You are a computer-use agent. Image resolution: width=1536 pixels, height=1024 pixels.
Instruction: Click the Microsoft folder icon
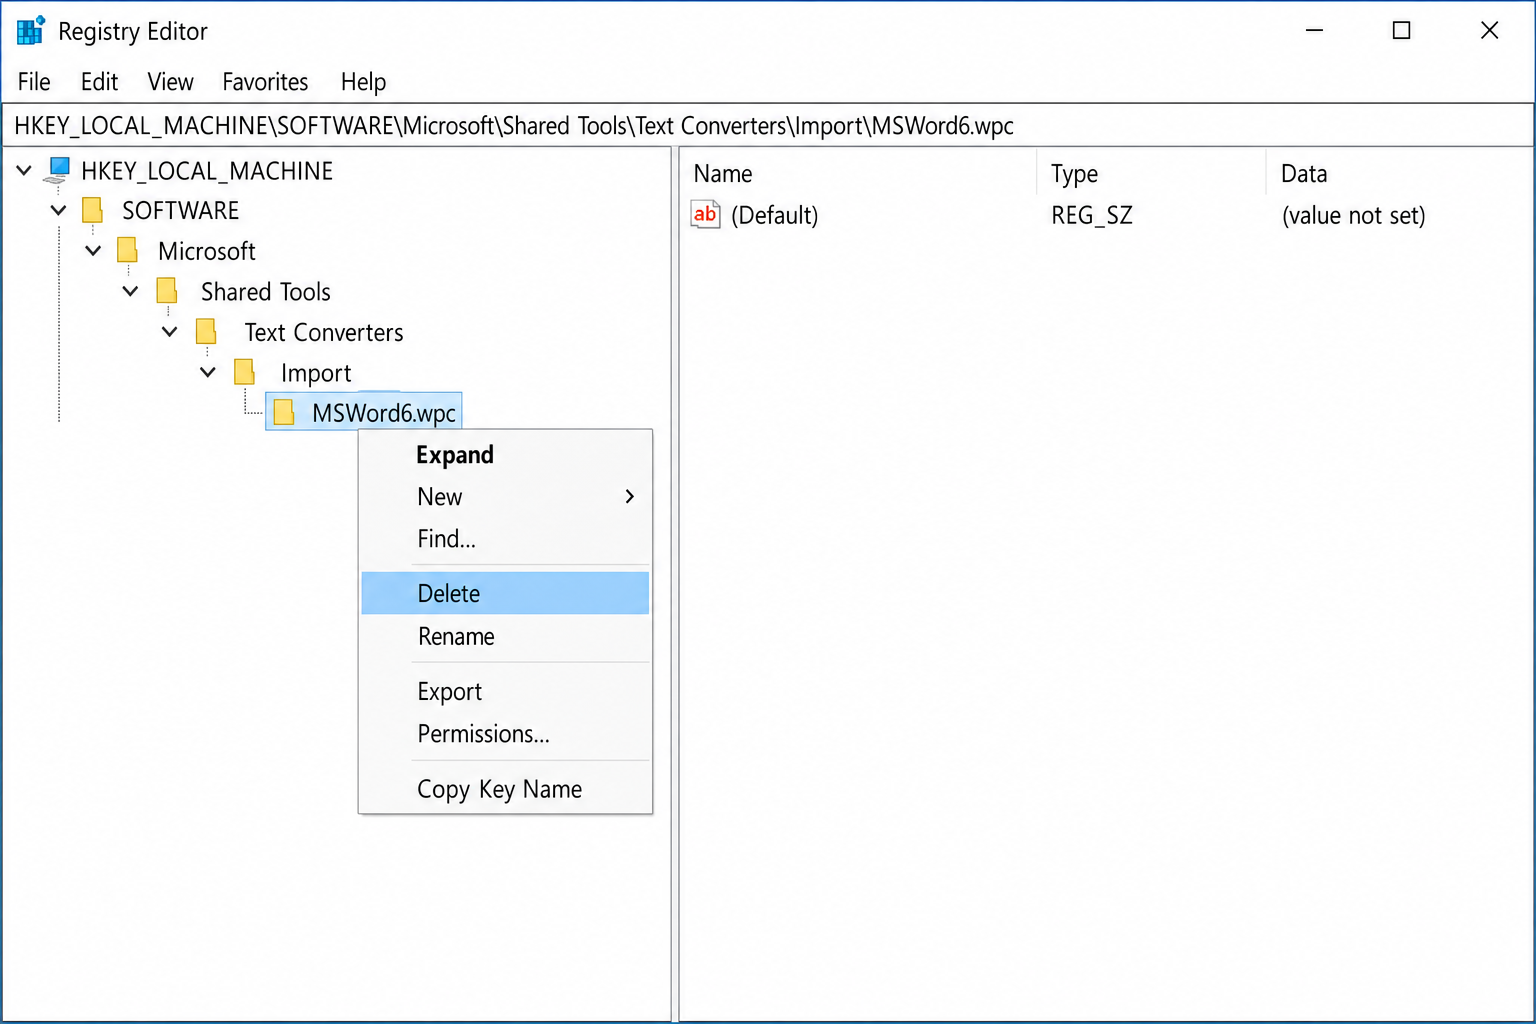point(127,250)
